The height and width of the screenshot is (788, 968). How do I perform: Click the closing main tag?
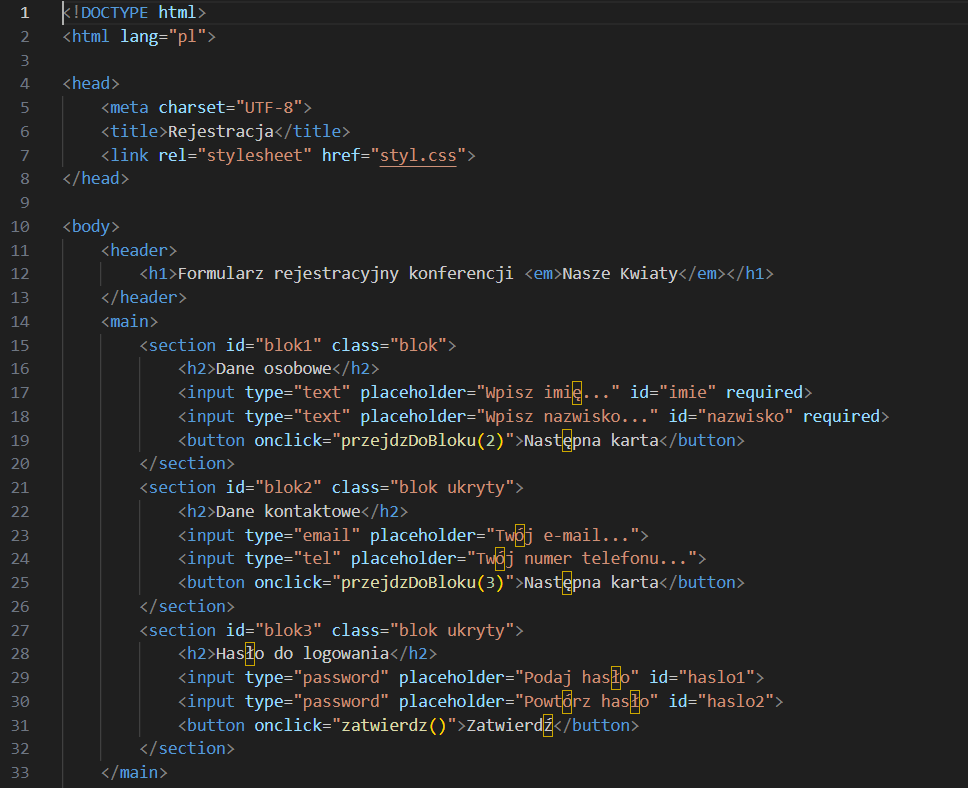[x=134, y=773]
